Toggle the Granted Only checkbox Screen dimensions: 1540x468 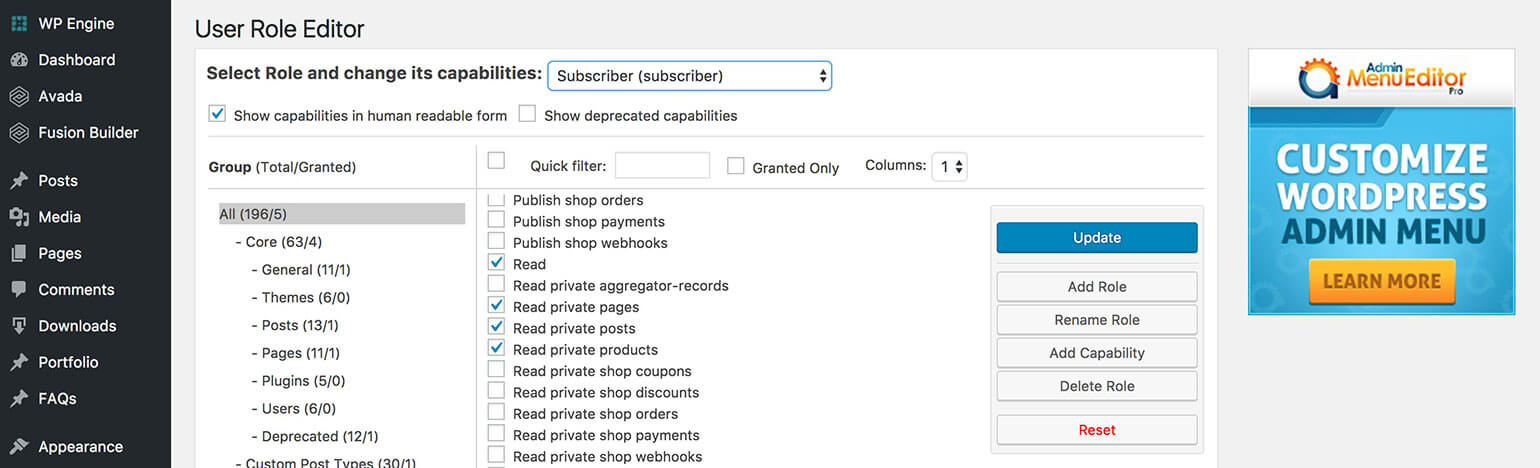(x=736, y=166)
